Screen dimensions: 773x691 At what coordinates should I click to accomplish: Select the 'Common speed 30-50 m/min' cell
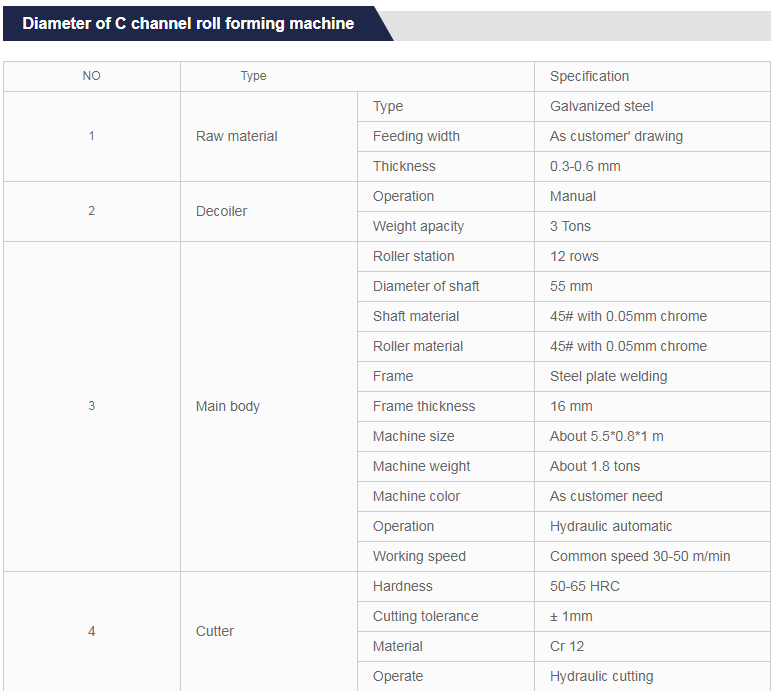click(640, 557)
